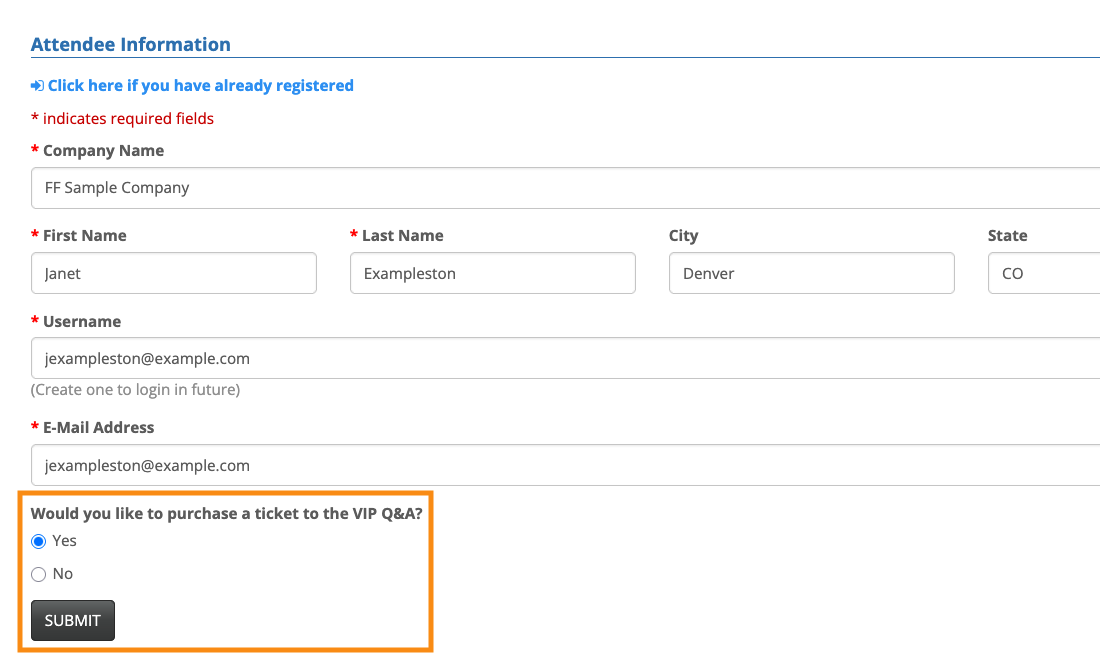Focus the State field showing CO

pos(1043,273)
